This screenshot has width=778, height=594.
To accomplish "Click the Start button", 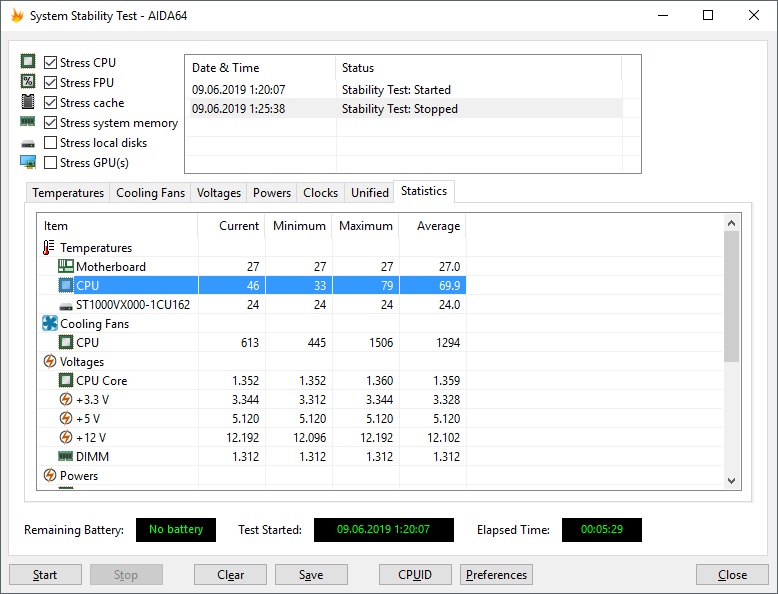I will (45, 575).
